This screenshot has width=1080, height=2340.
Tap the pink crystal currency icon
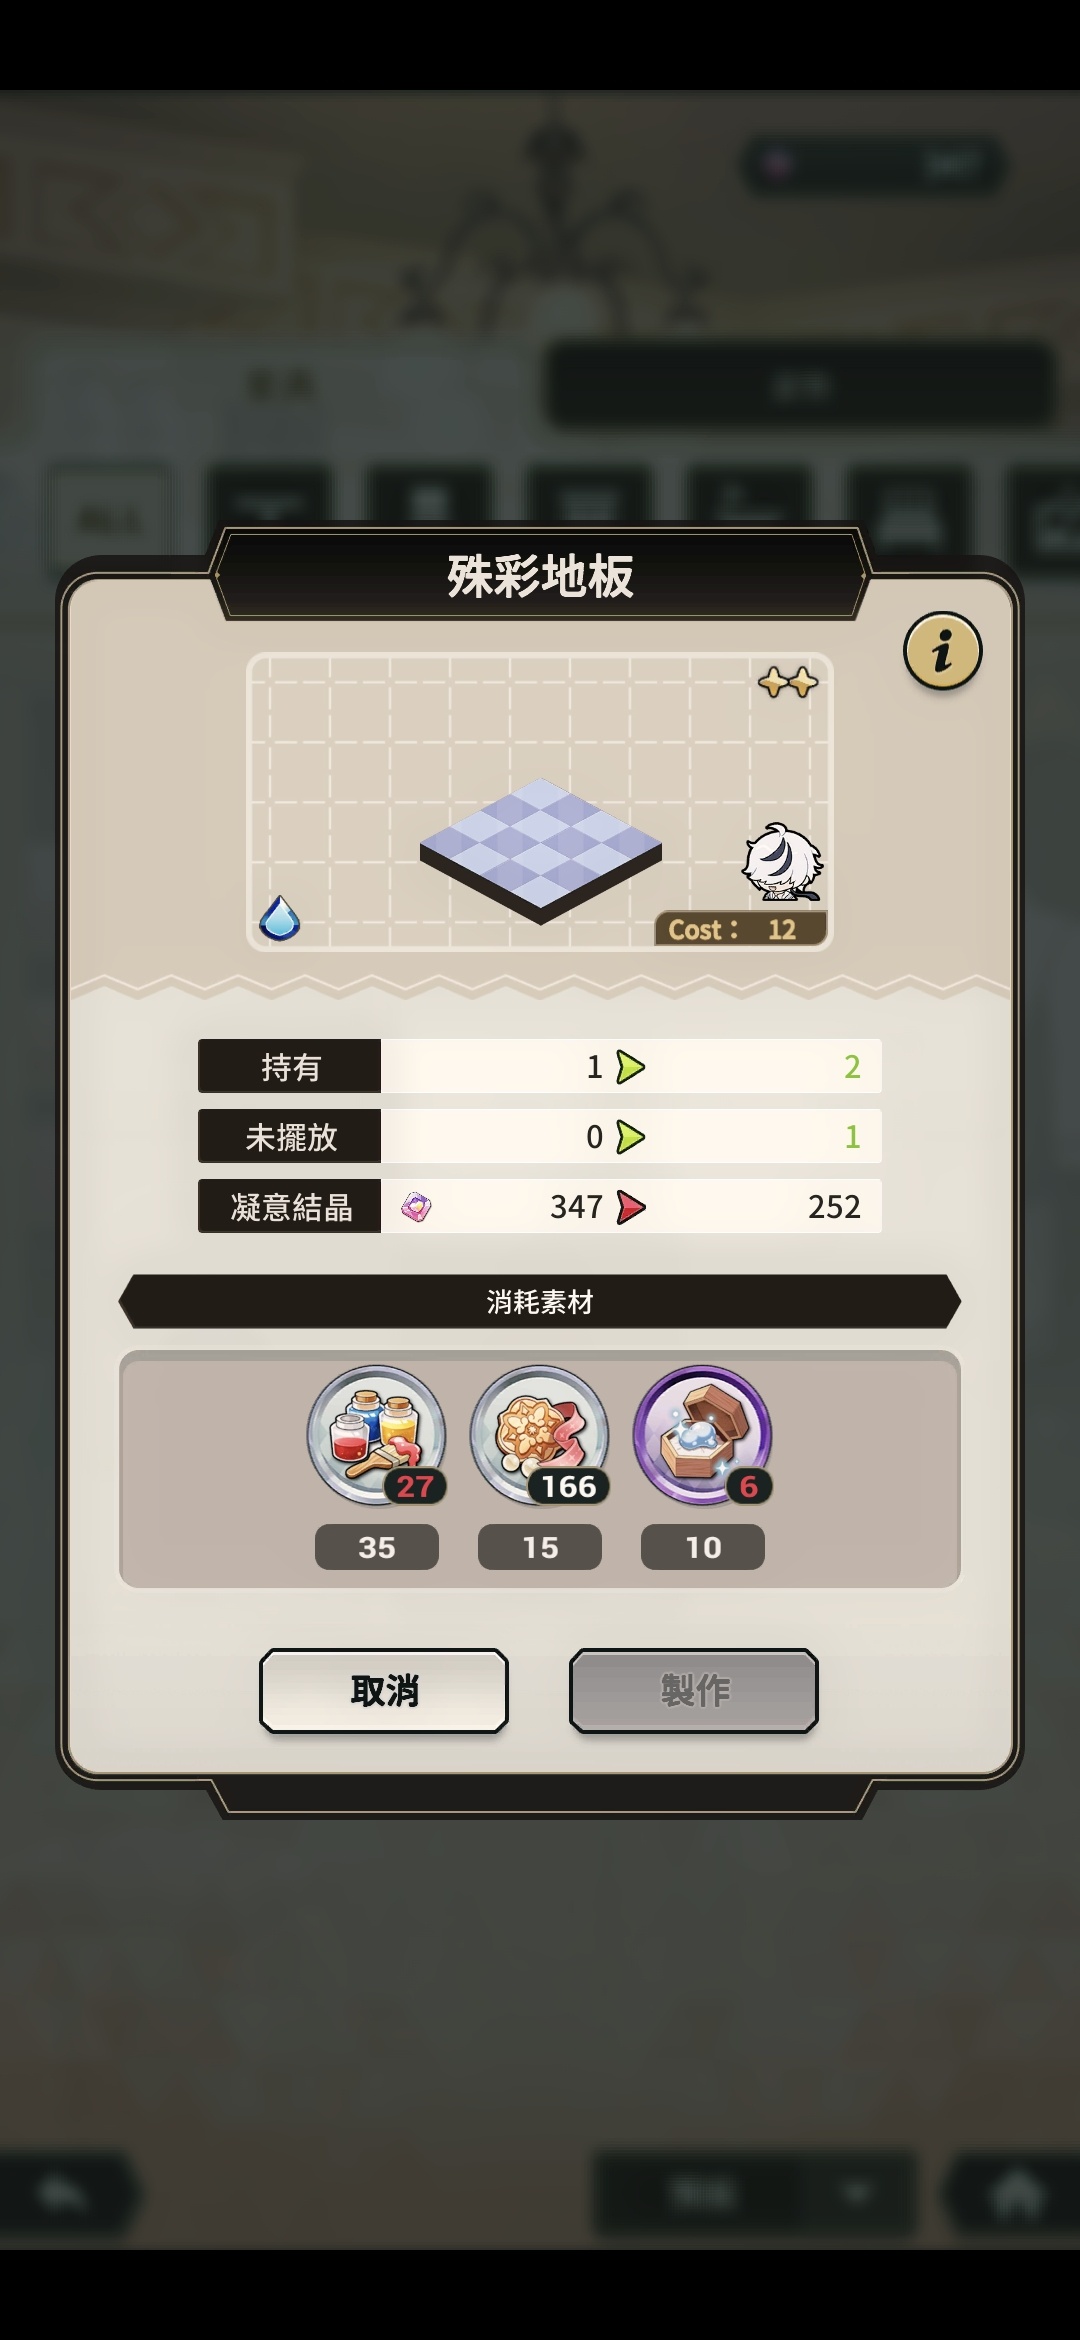[416, 1207]
